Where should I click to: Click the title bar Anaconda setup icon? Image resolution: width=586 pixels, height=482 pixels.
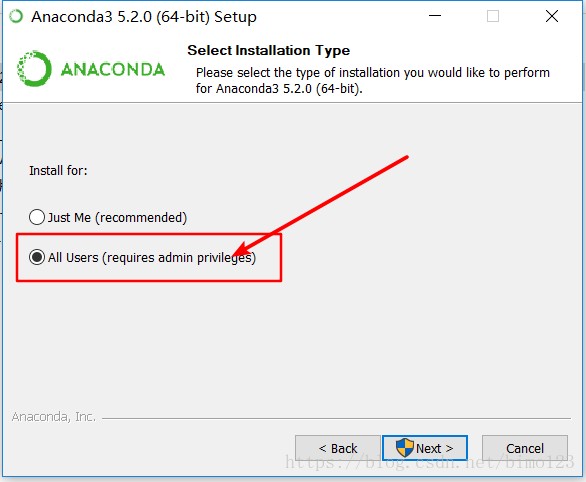click(x=16, y=16)
